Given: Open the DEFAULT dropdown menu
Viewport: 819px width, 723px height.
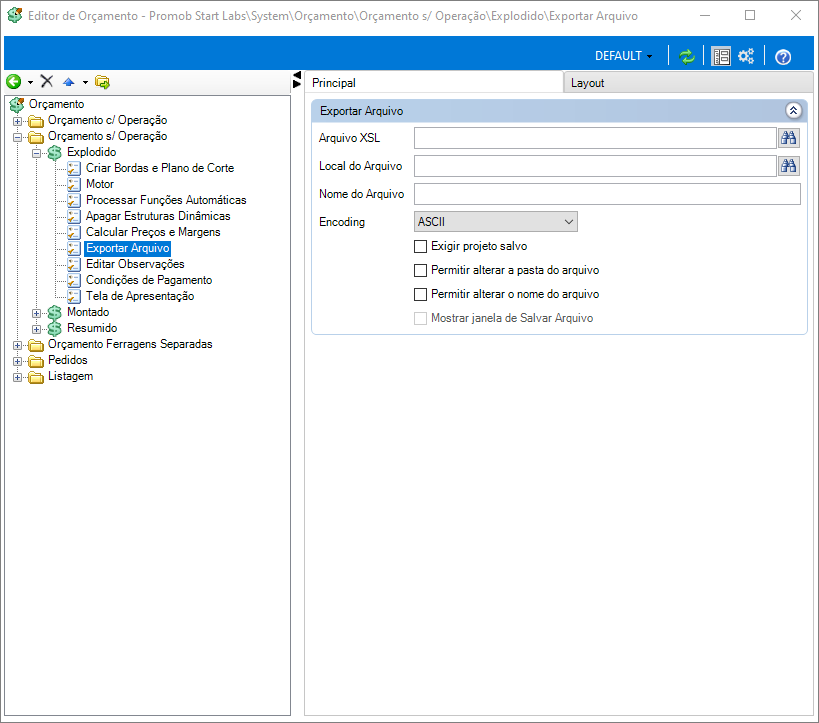Looking at the screenshot, I should [623, 56].
